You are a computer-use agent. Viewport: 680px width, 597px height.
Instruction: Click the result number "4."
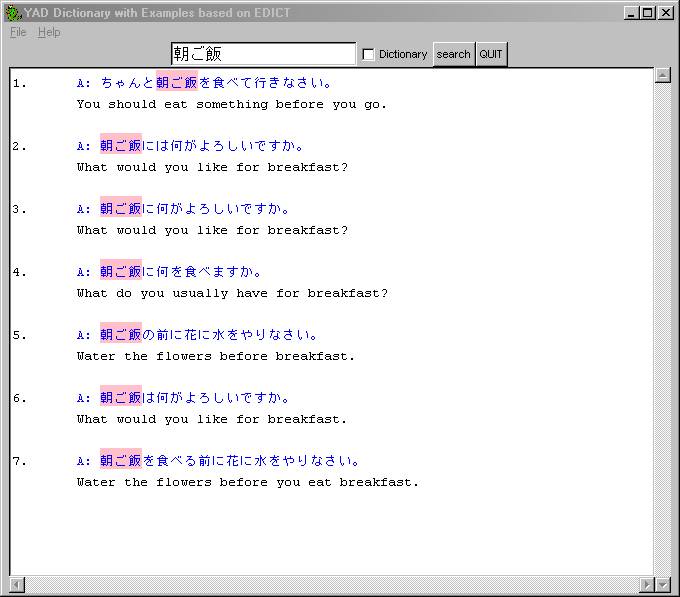[x=20, y=272]
